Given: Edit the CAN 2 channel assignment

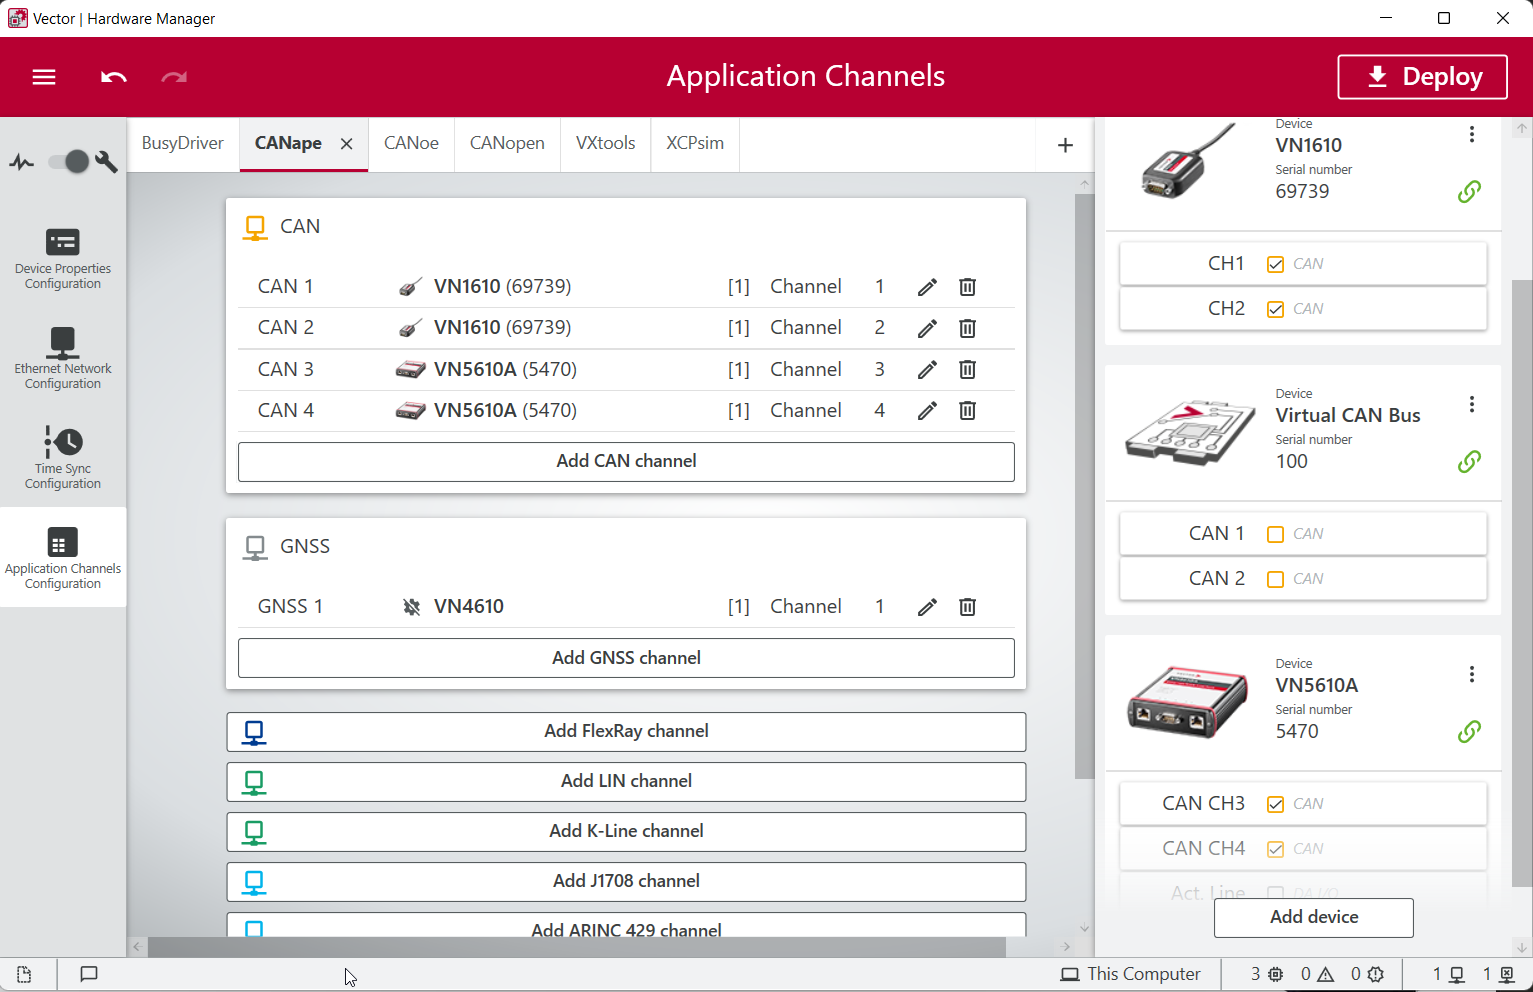Looking at the screenshot, I should pyautogui.click(x=927, y=328).
